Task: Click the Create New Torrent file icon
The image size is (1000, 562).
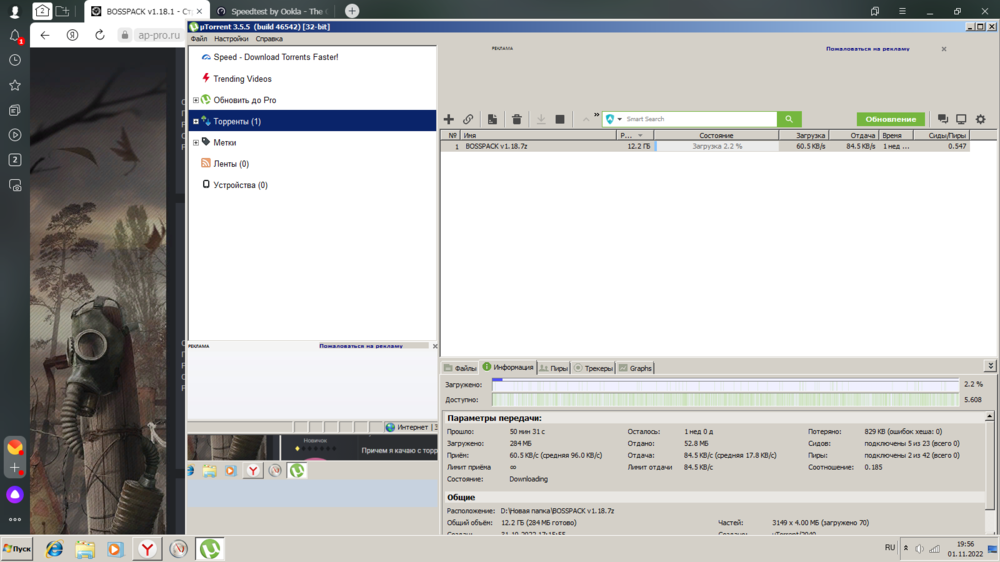Action: [492, 119]
